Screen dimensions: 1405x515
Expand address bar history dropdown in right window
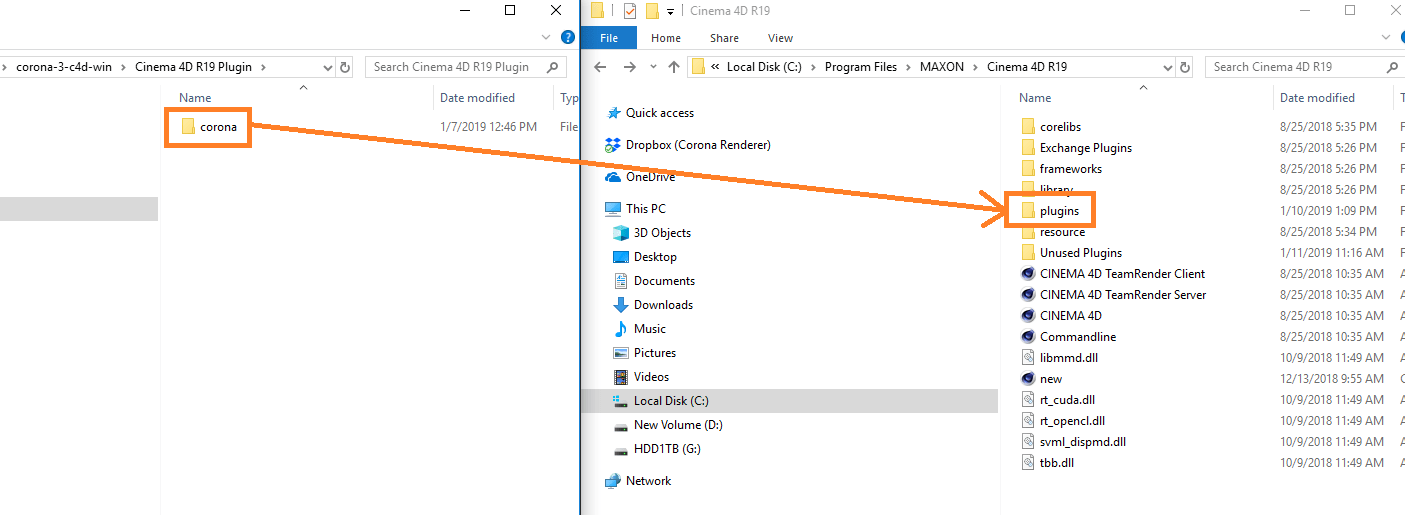tap(1168, 67)
